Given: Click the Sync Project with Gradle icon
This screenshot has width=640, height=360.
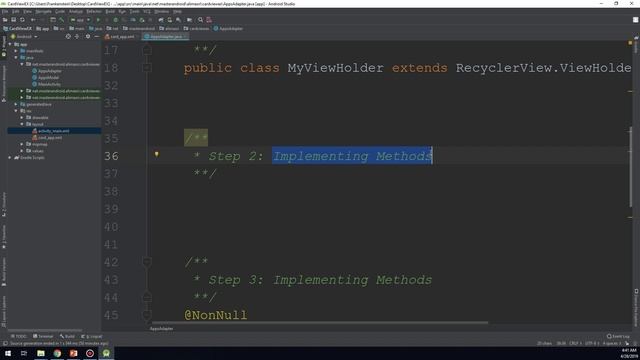Looking at the screenshot, I should pos(161,20).
